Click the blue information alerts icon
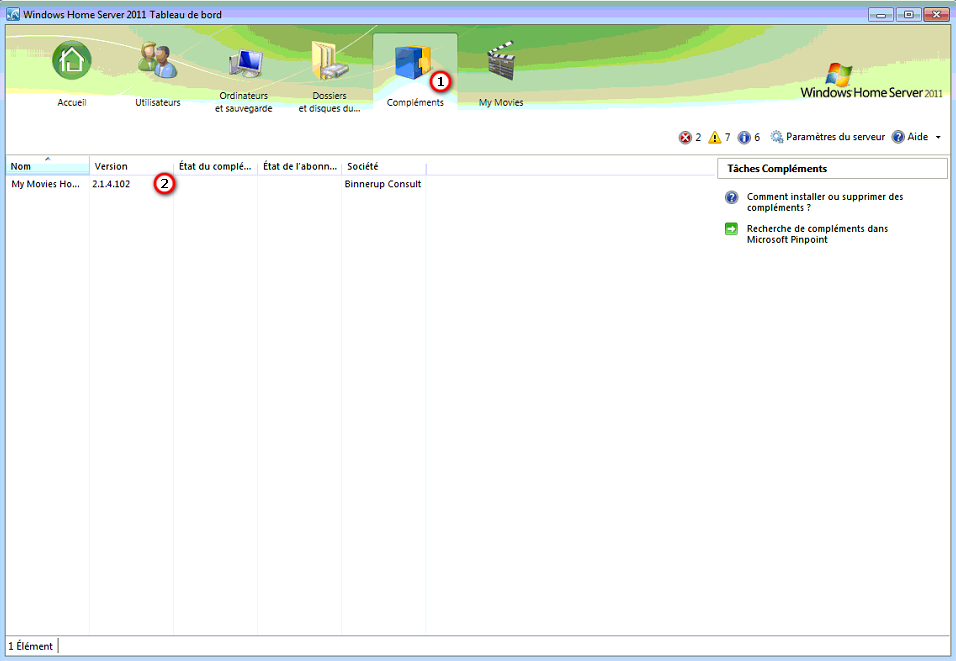Viewport: 956px width, 661px height. tap(744, 137)
